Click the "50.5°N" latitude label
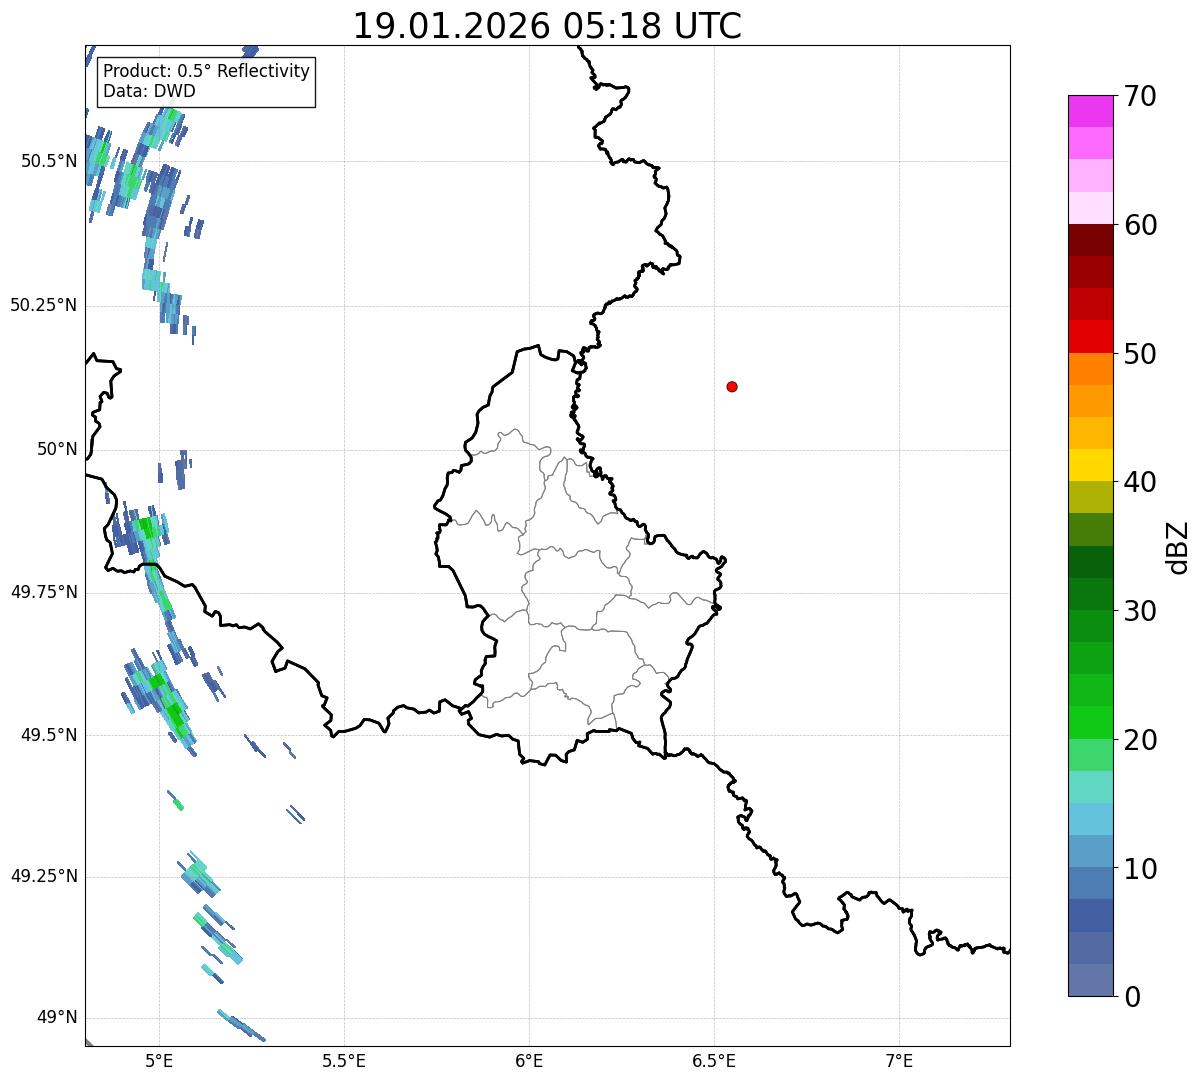Viewport: 1202px width, 1081px height. [x=49, y=161]
